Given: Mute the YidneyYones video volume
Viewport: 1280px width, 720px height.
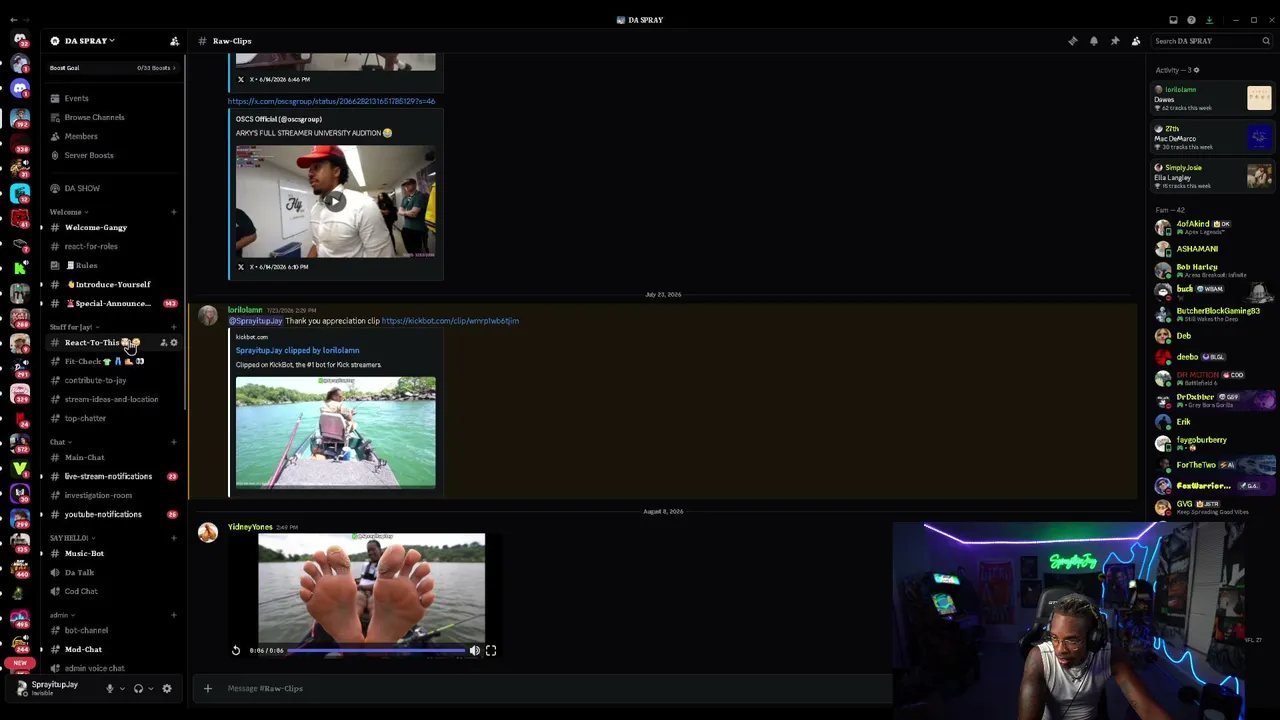Looking at the screenshot, I should coord(475,650).
